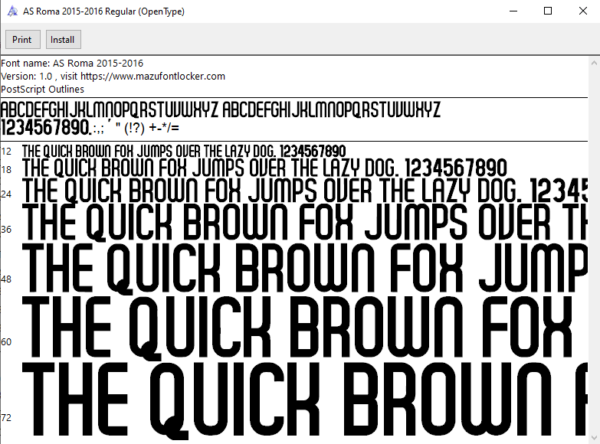Viewport: 600px width, 444px height.
Task: Minimize the font viewer window
Action: (x=513, y=11)
